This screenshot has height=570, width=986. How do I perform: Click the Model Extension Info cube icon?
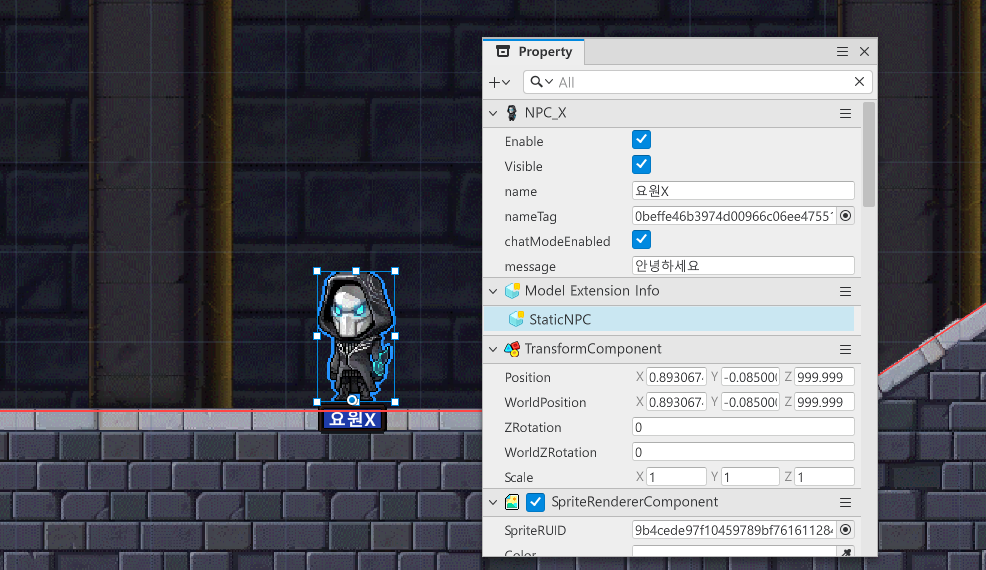(x=512, y=291)
